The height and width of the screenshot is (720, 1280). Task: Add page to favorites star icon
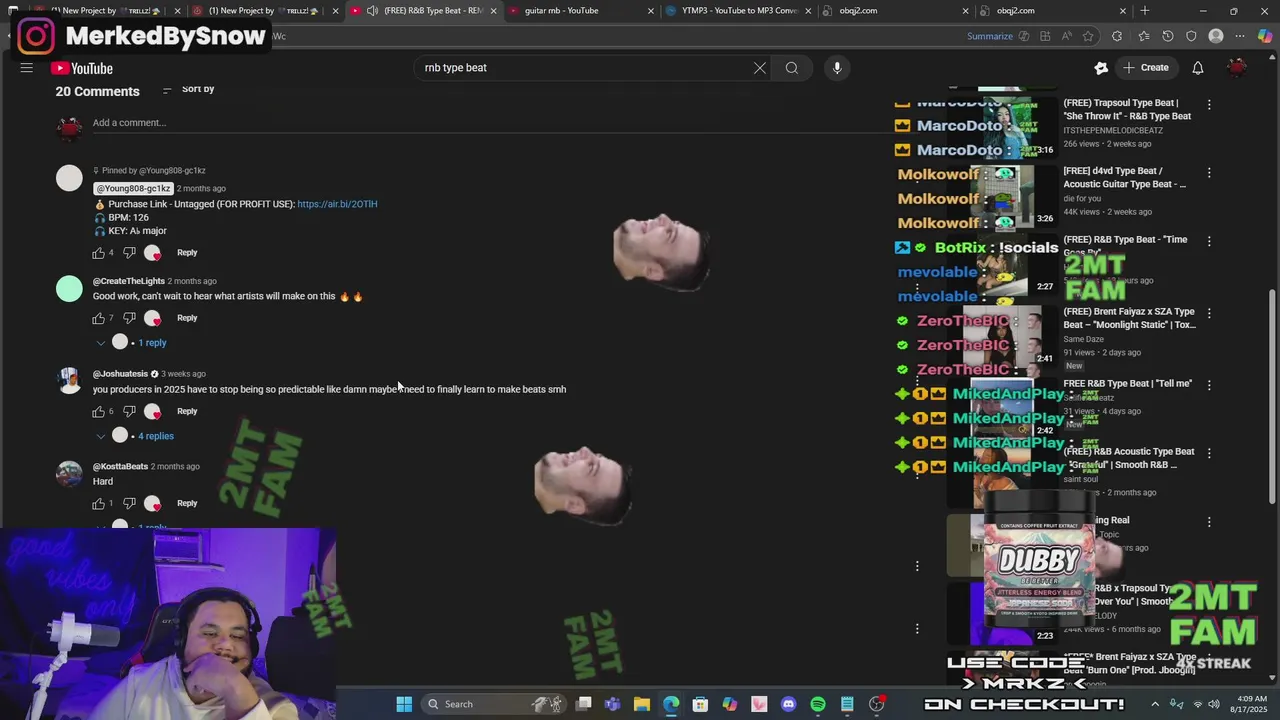pyautogui.click(x=1088, y=36)
